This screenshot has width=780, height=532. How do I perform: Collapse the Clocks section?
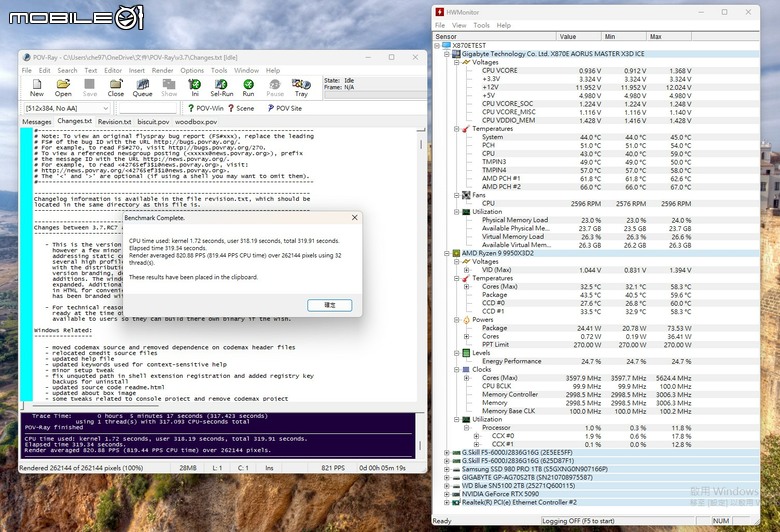coord(457,369)
